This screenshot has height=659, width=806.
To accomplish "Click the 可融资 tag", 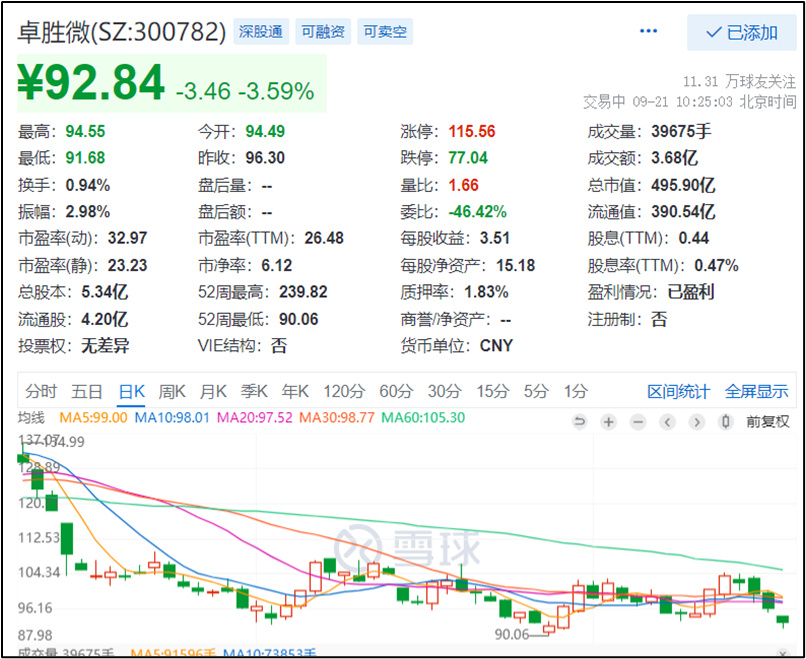I will (323, 32).
